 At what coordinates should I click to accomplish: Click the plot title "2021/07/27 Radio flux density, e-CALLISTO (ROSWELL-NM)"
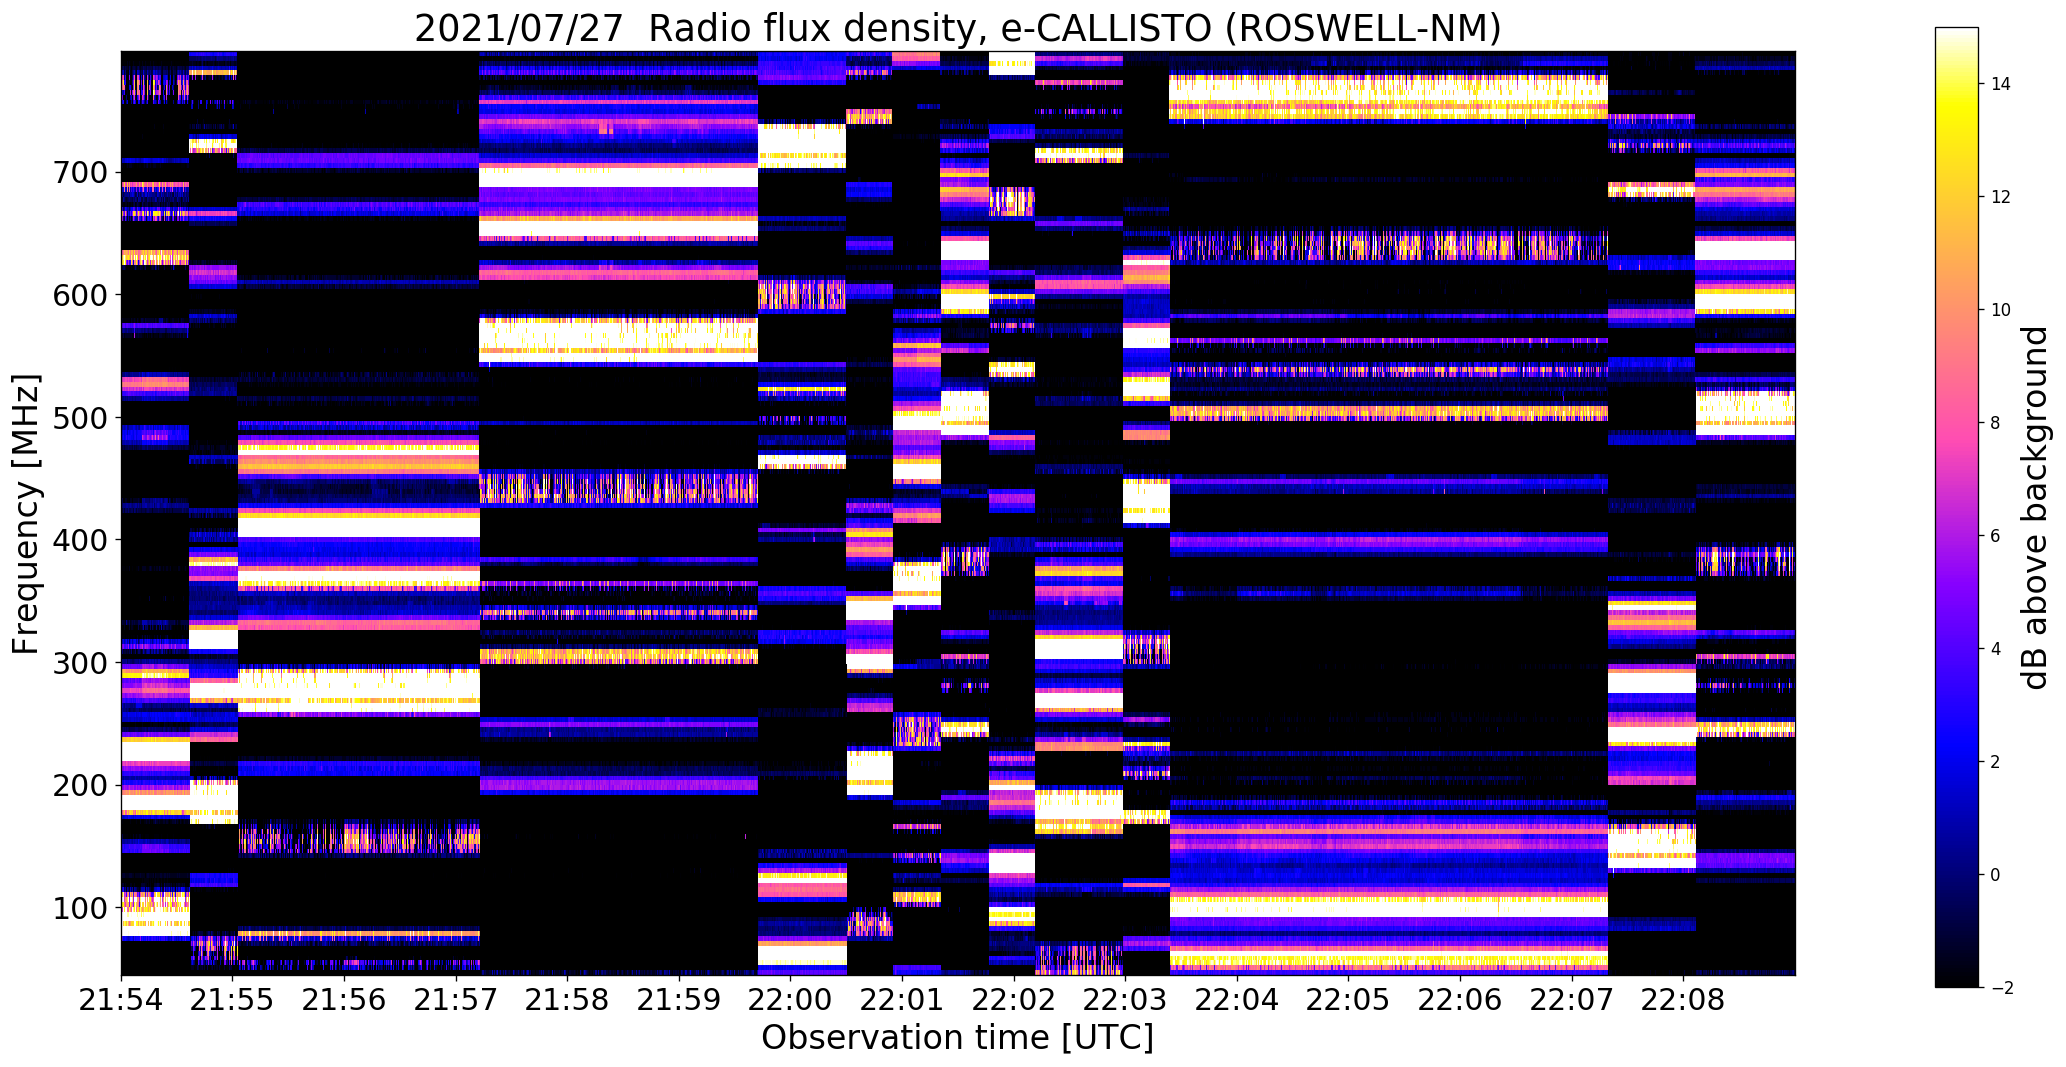[958, 28]
